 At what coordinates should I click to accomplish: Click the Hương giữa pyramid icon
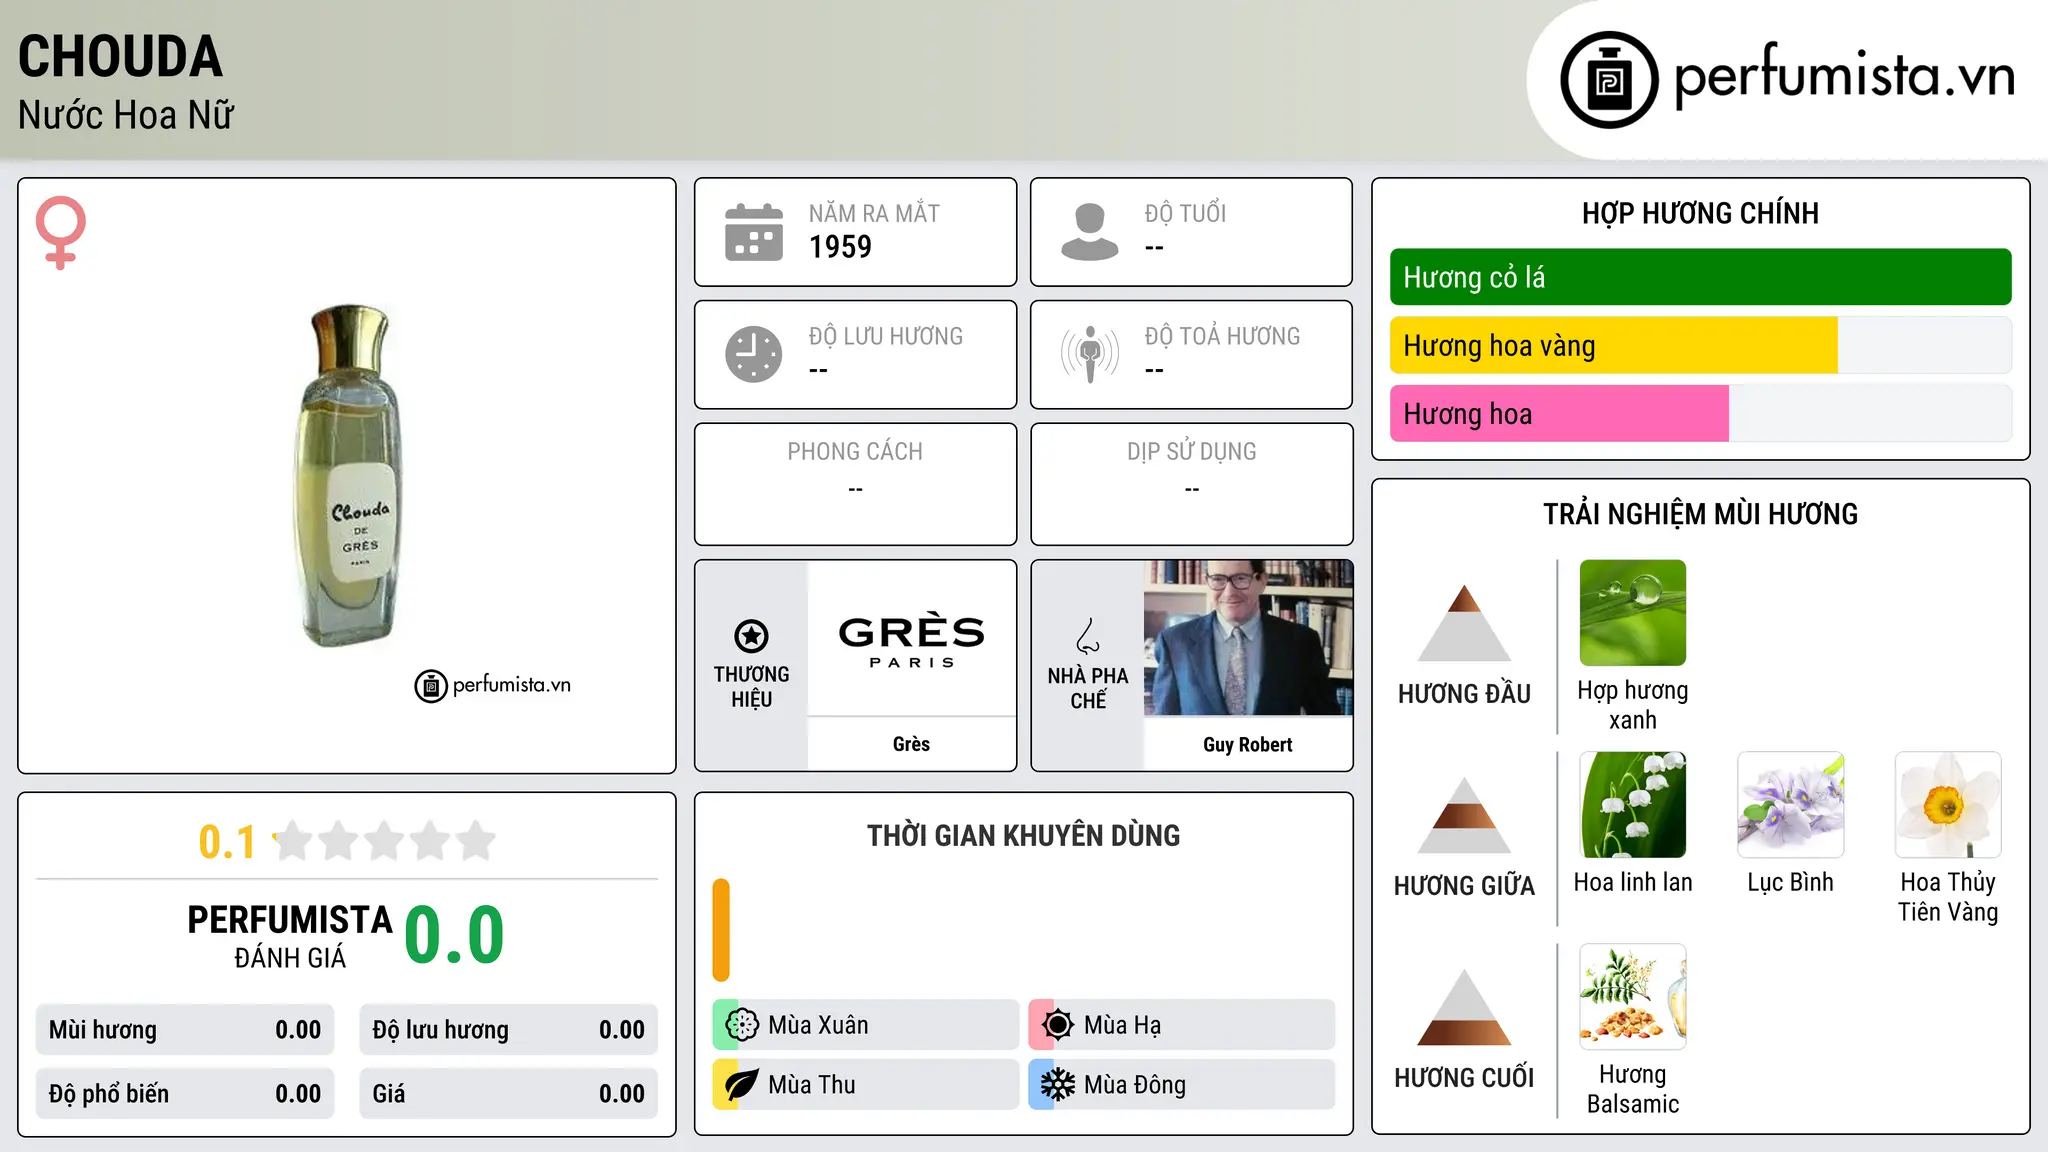pyautogui.click(x=1464, y=816)
